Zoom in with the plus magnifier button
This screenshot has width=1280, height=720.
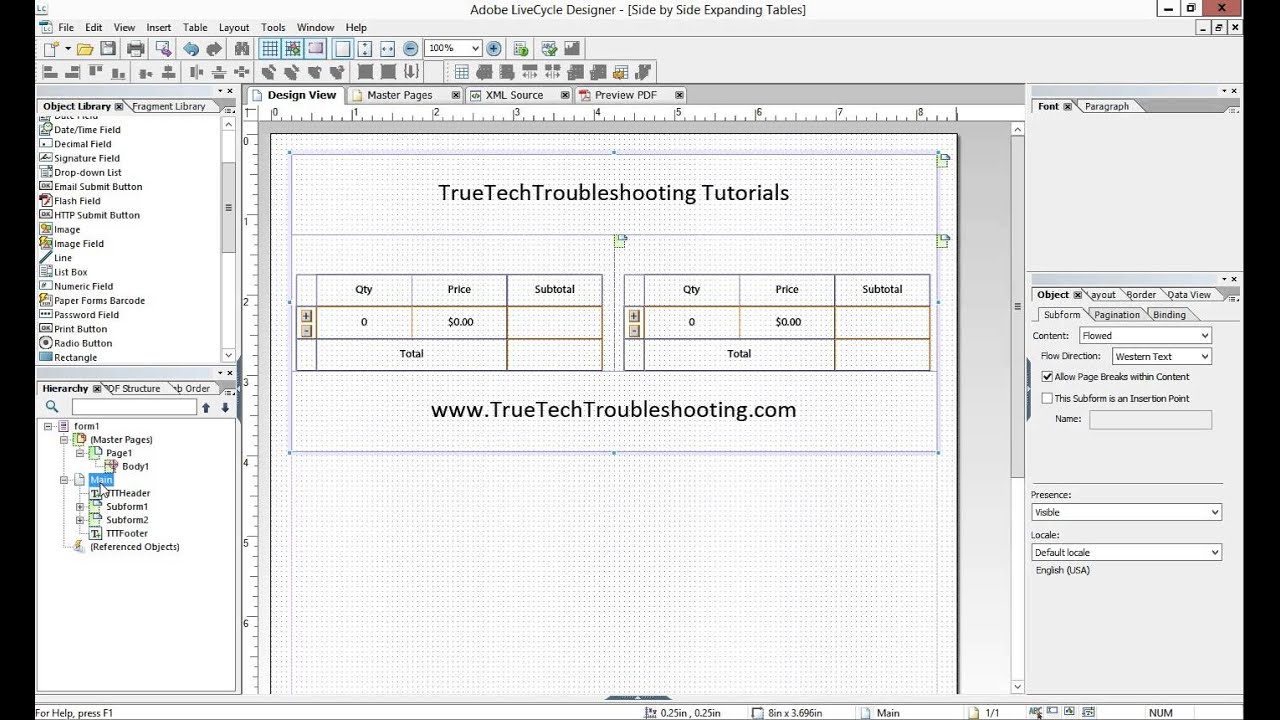[494, 48]
